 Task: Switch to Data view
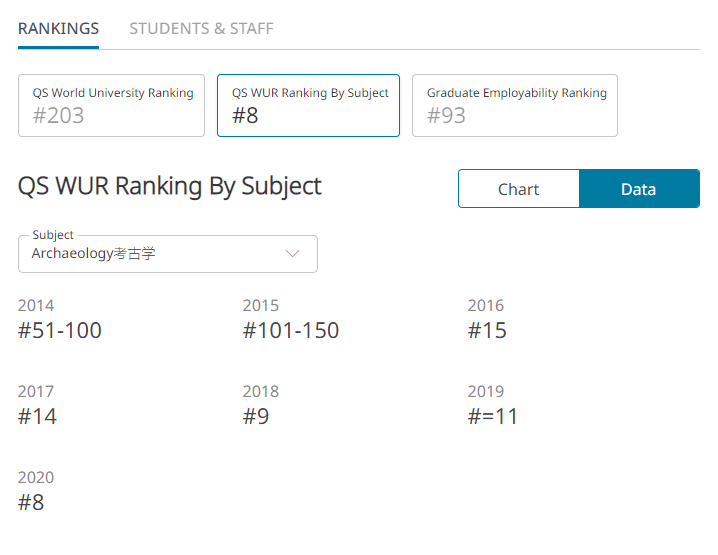(639, 189)
